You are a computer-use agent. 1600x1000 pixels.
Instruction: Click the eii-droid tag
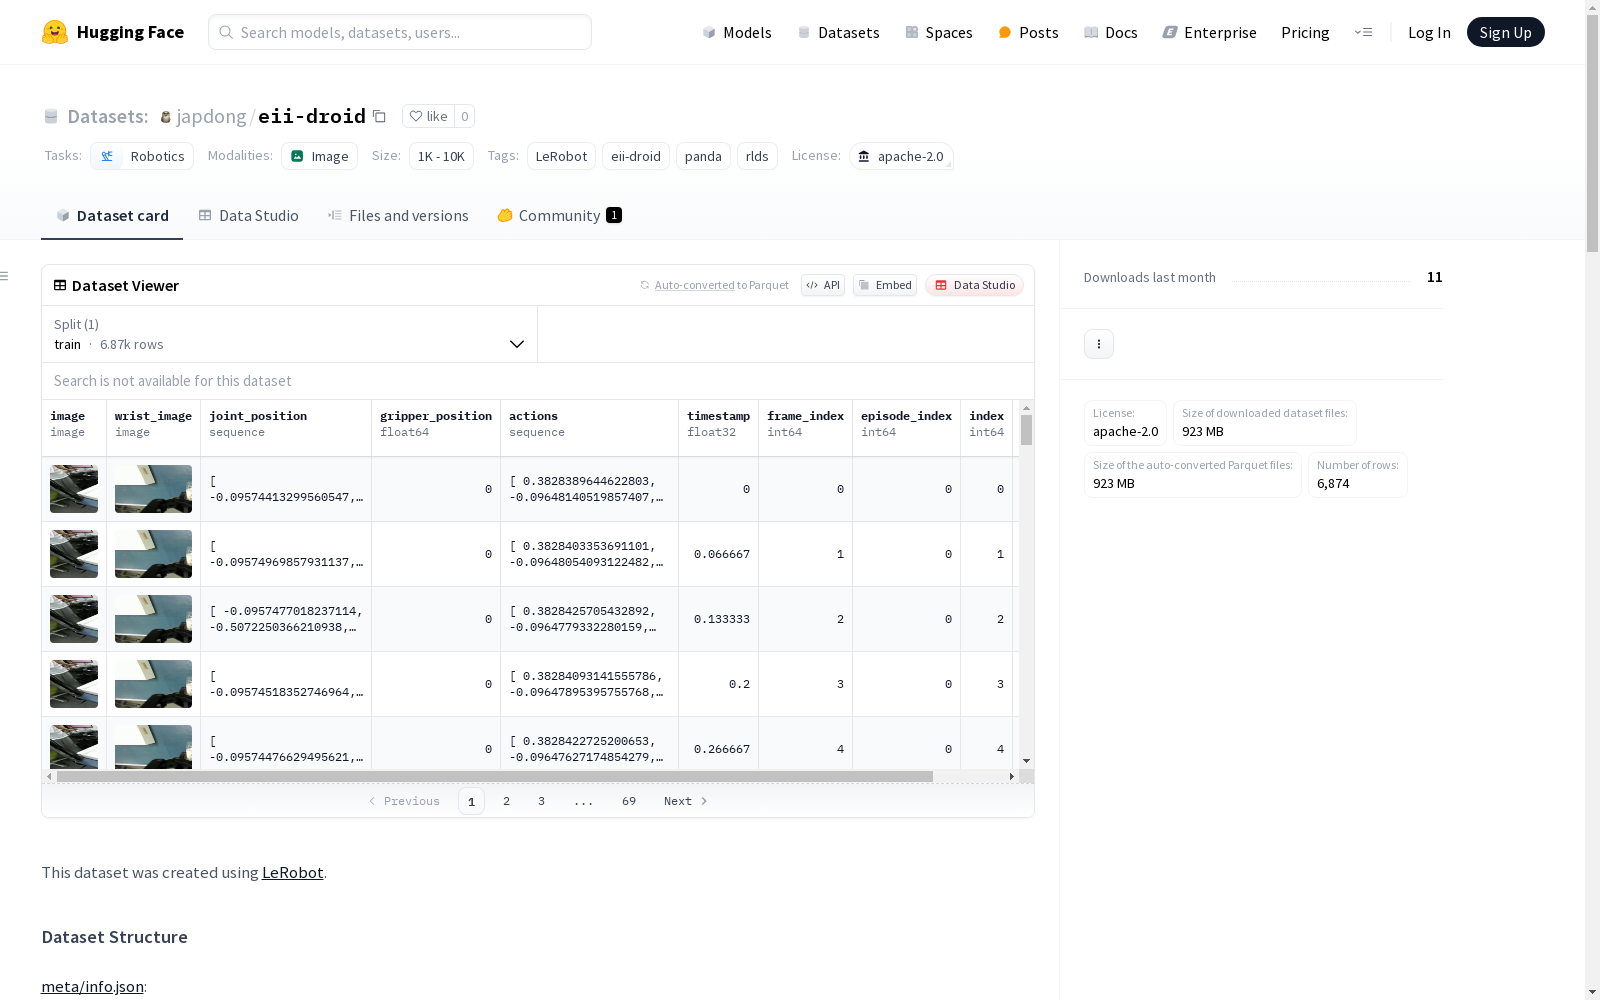click(636, 156)
